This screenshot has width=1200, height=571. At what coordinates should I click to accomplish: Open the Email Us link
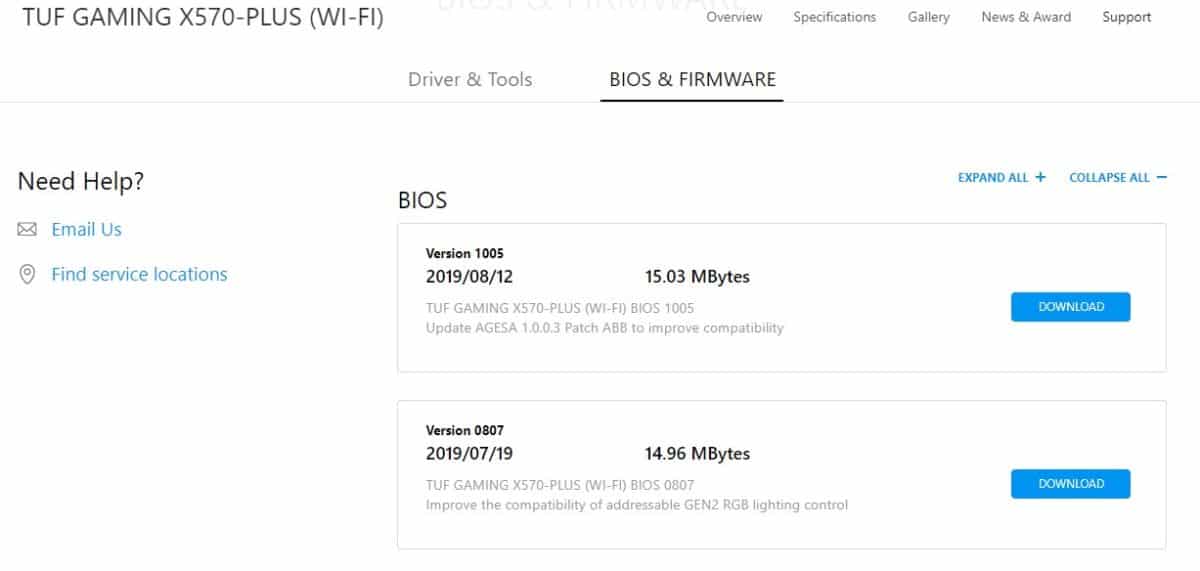click(x=86, y=229)
